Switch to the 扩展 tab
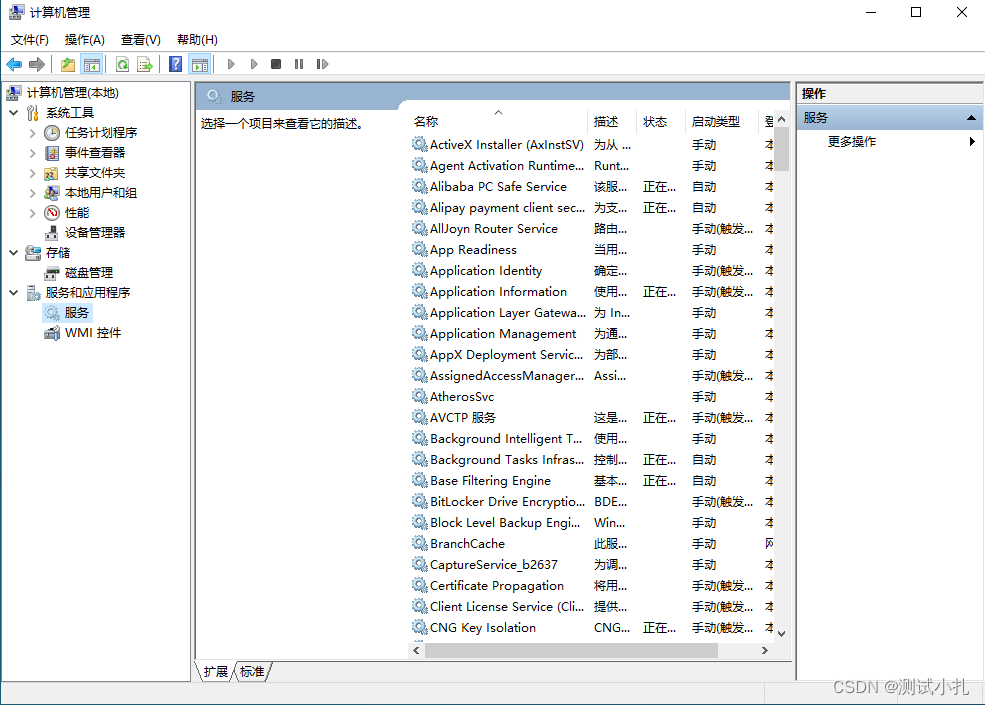The height and width of the screenshot is (705, 985). point(215,672)
